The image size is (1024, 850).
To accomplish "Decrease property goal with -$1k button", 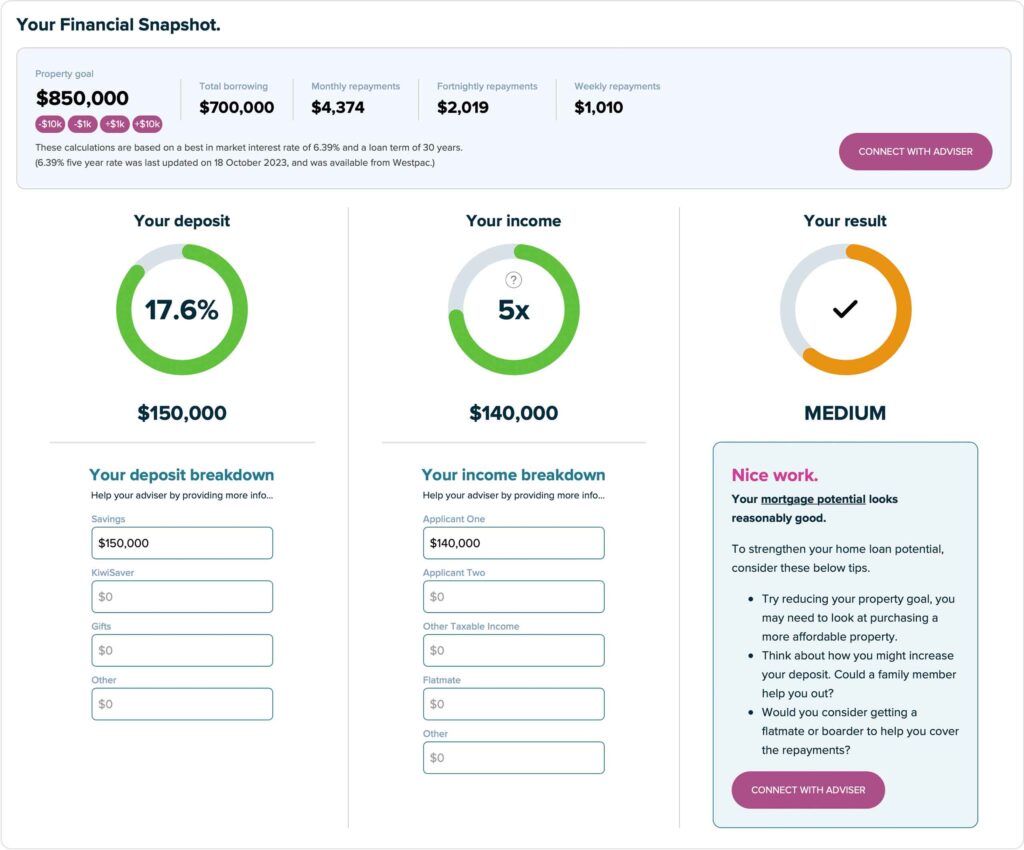I will click(82, 124).
